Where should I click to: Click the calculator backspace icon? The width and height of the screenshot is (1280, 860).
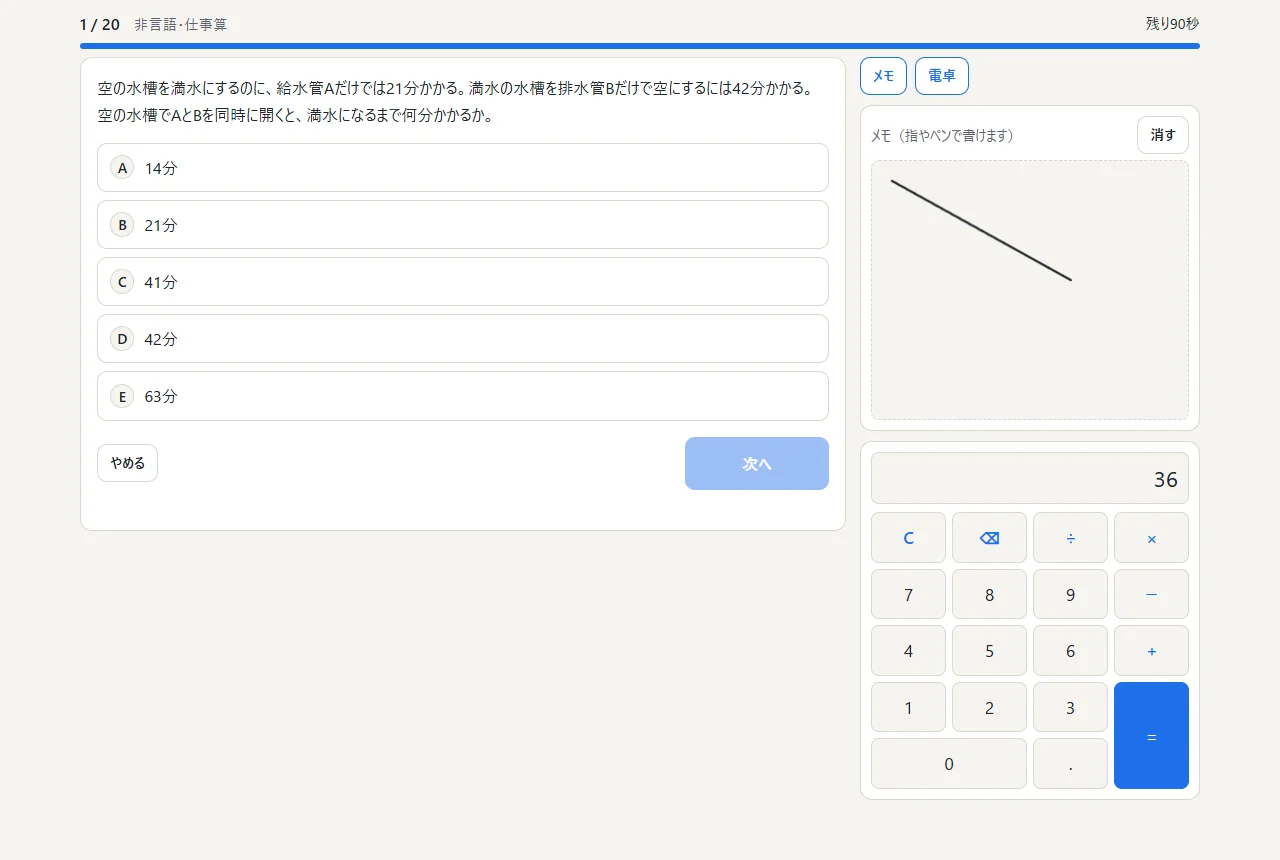coord(989,538)
